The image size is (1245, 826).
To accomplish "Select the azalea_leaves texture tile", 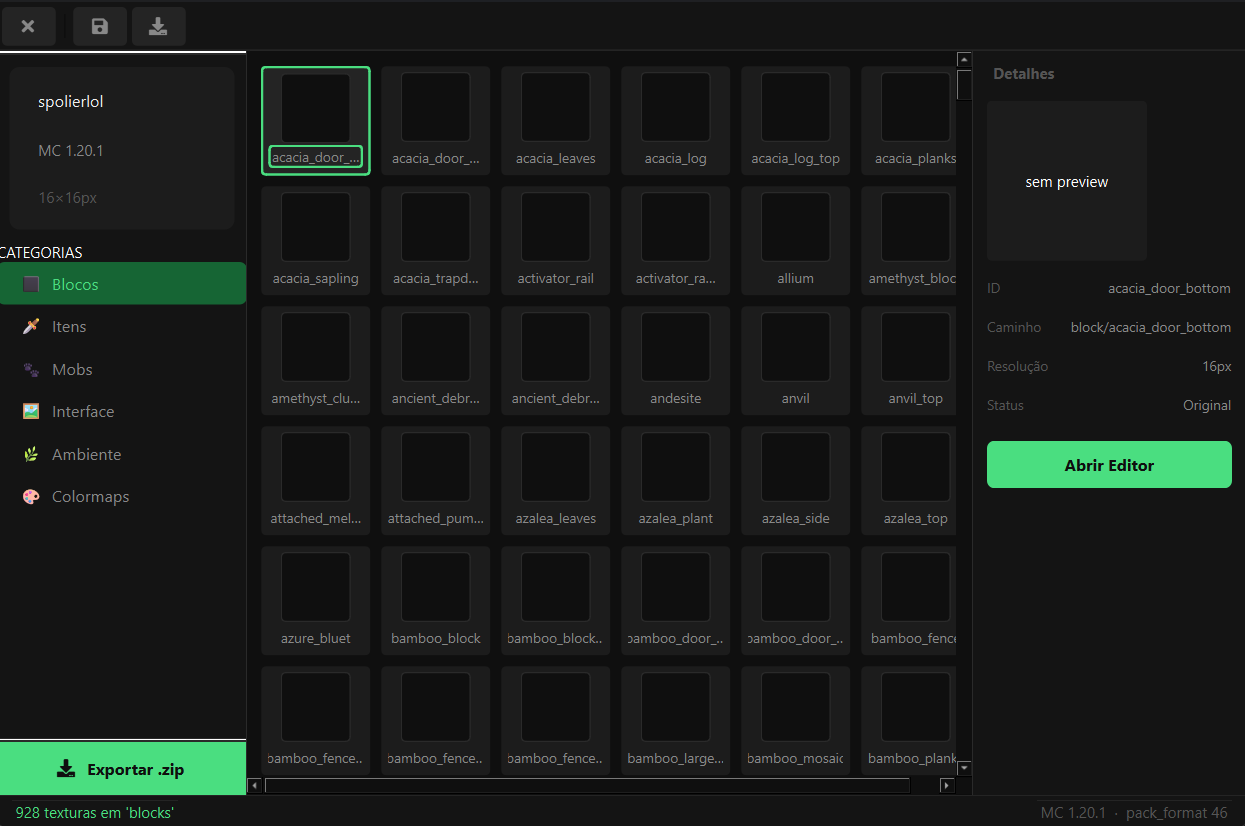I will 556,481.
